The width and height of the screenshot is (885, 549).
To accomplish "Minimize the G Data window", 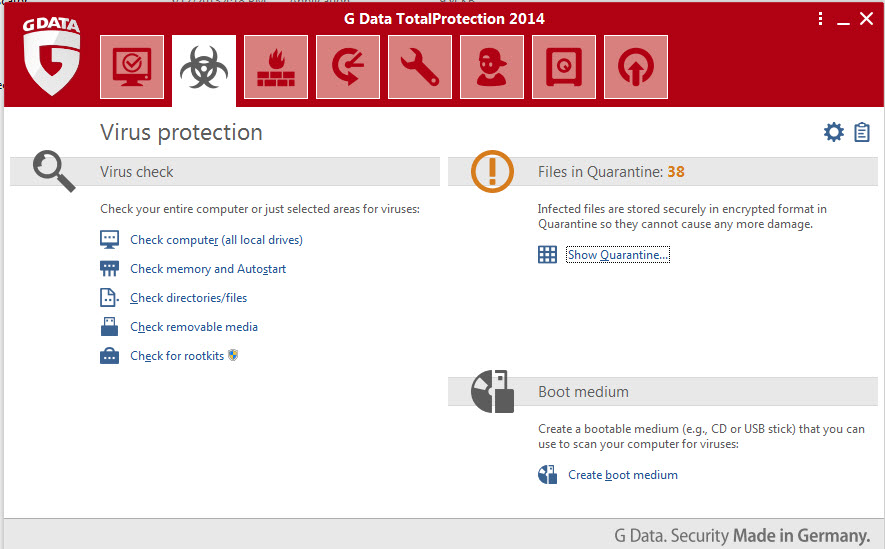I will tap(843, 23).
